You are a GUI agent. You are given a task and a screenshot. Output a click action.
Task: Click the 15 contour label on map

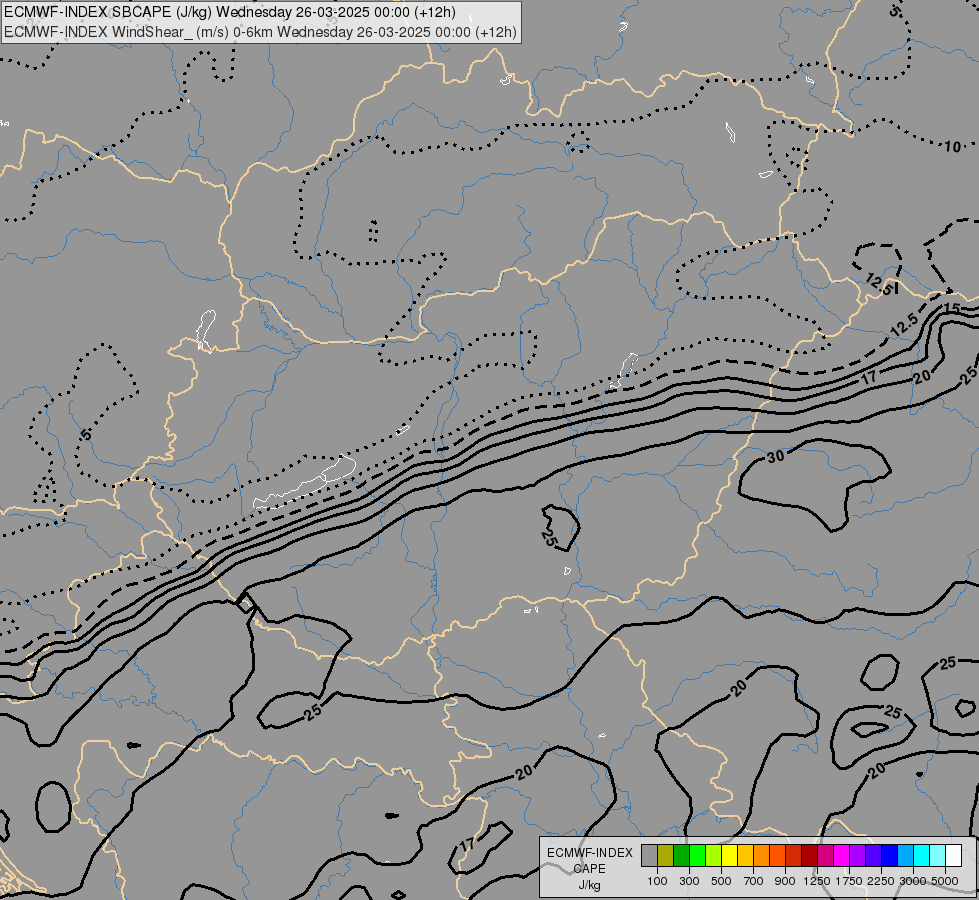pos(952,307)
